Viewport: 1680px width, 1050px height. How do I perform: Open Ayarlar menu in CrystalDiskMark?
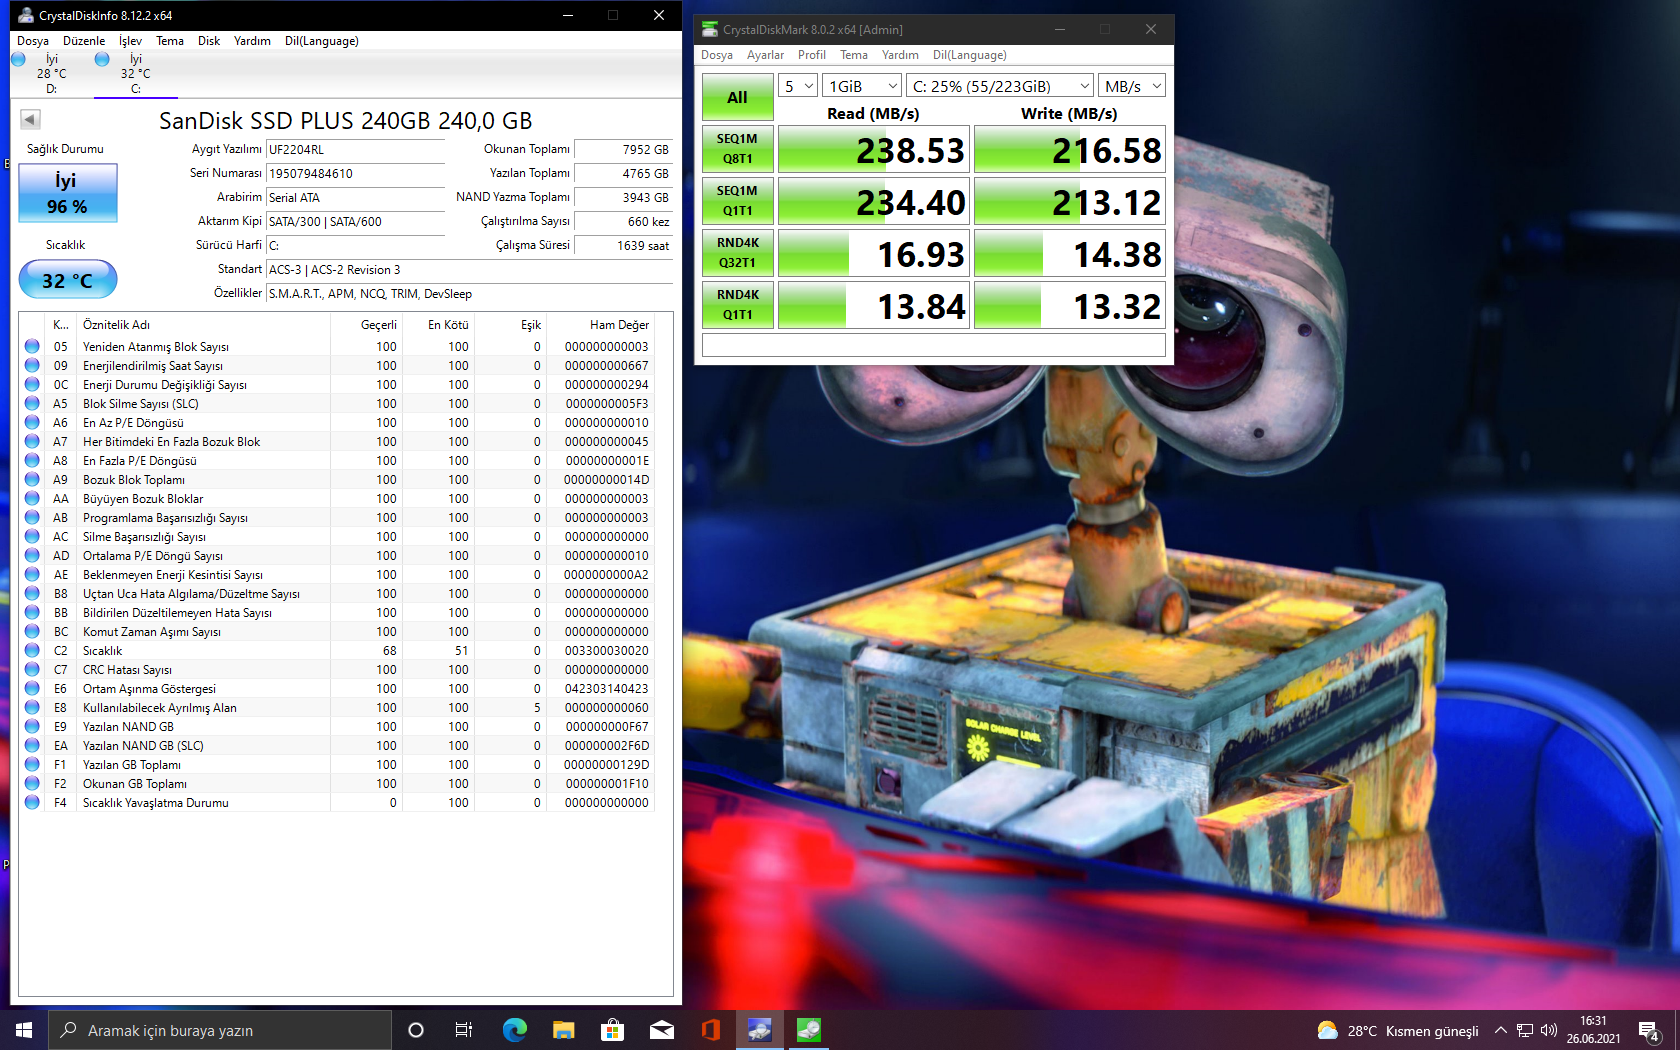click(x=765, y=55)
